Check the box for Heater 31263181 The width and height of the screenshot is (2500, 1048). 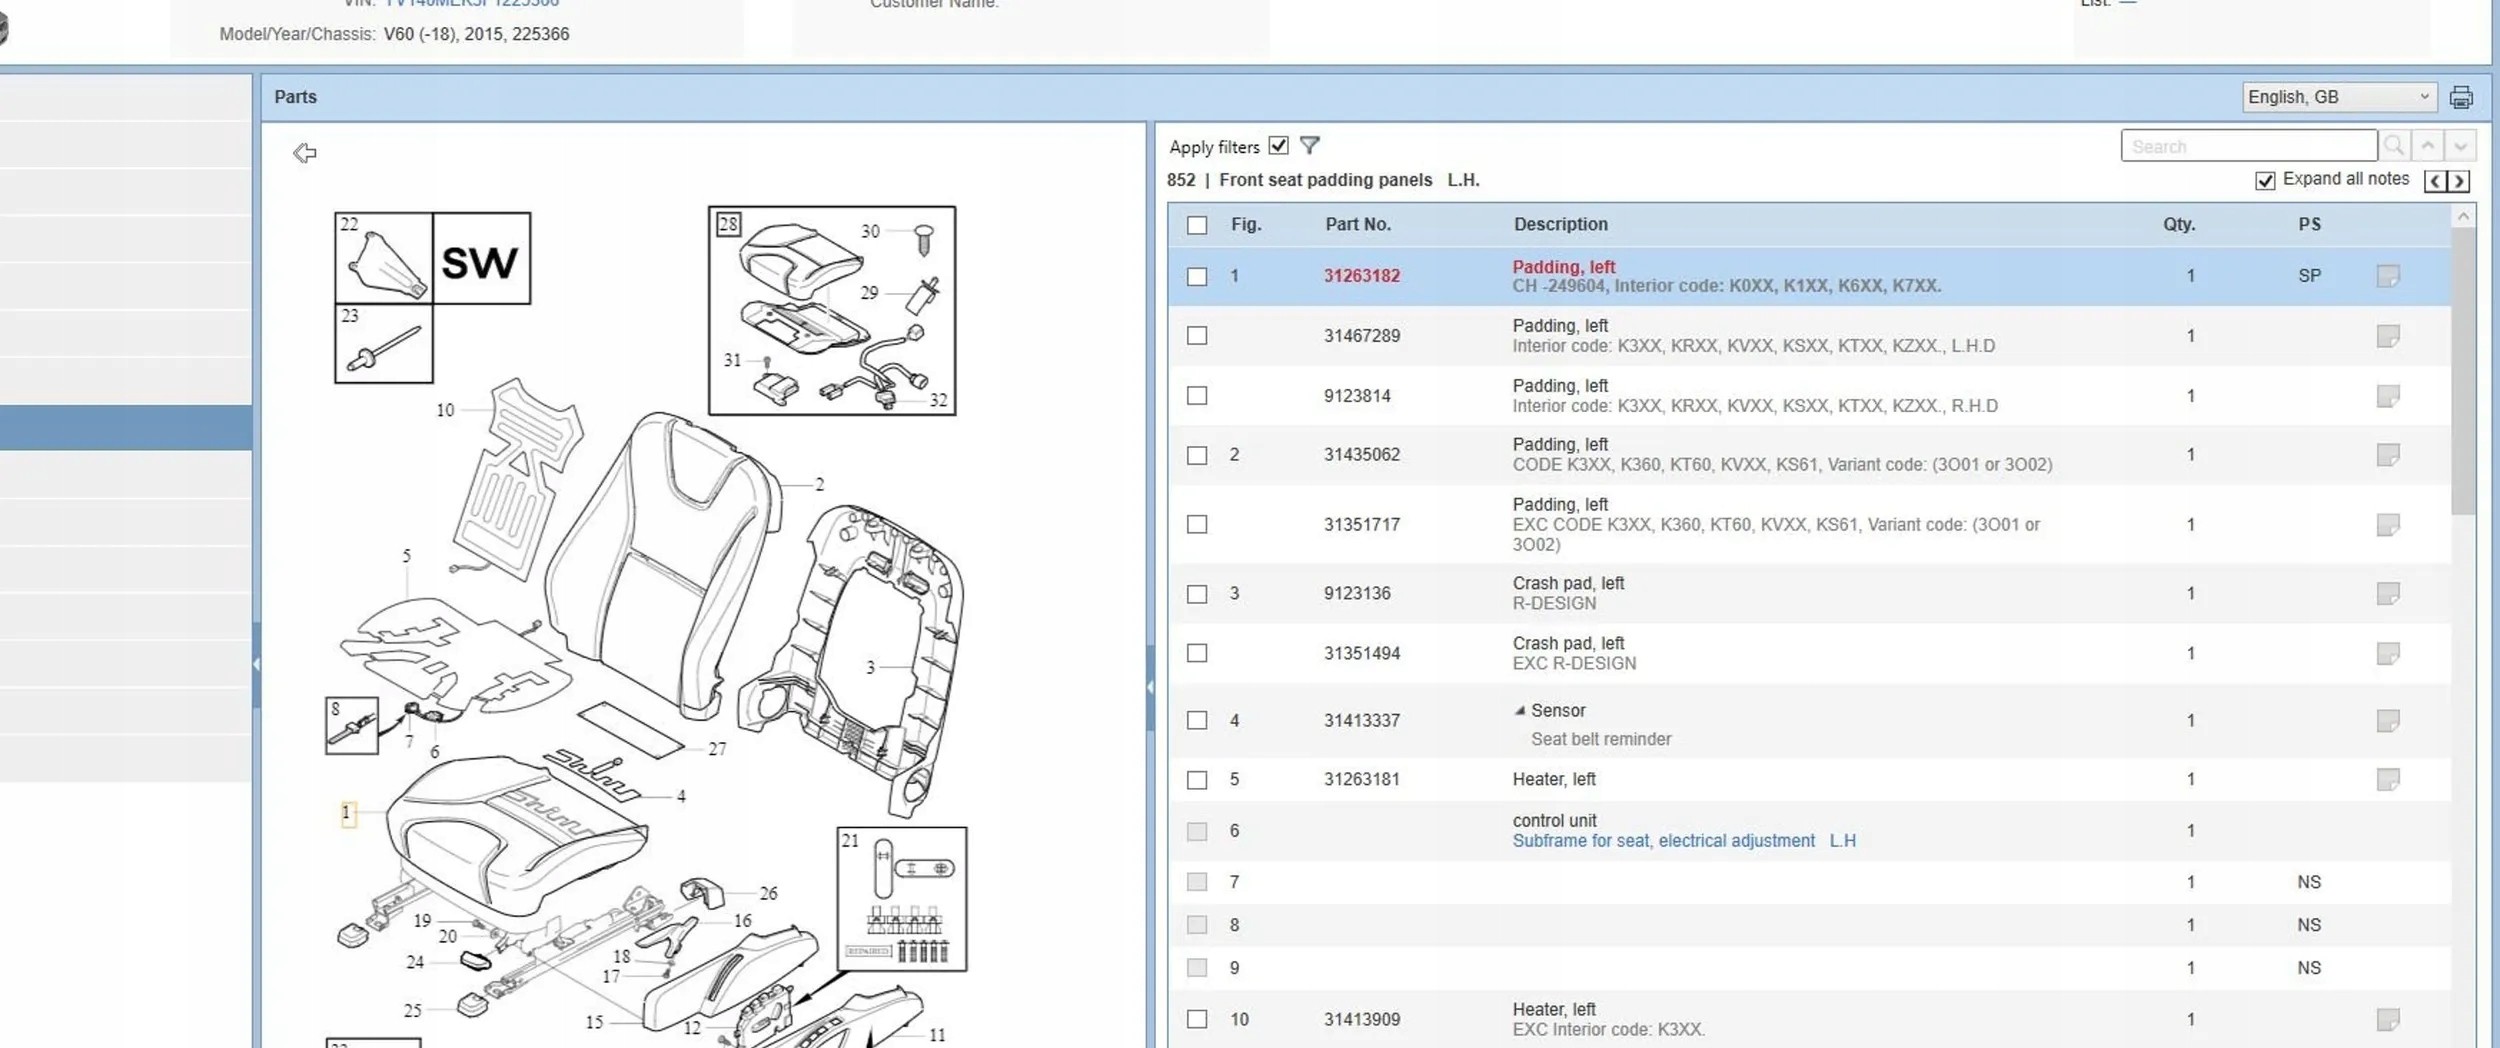tap(1197, 780)
